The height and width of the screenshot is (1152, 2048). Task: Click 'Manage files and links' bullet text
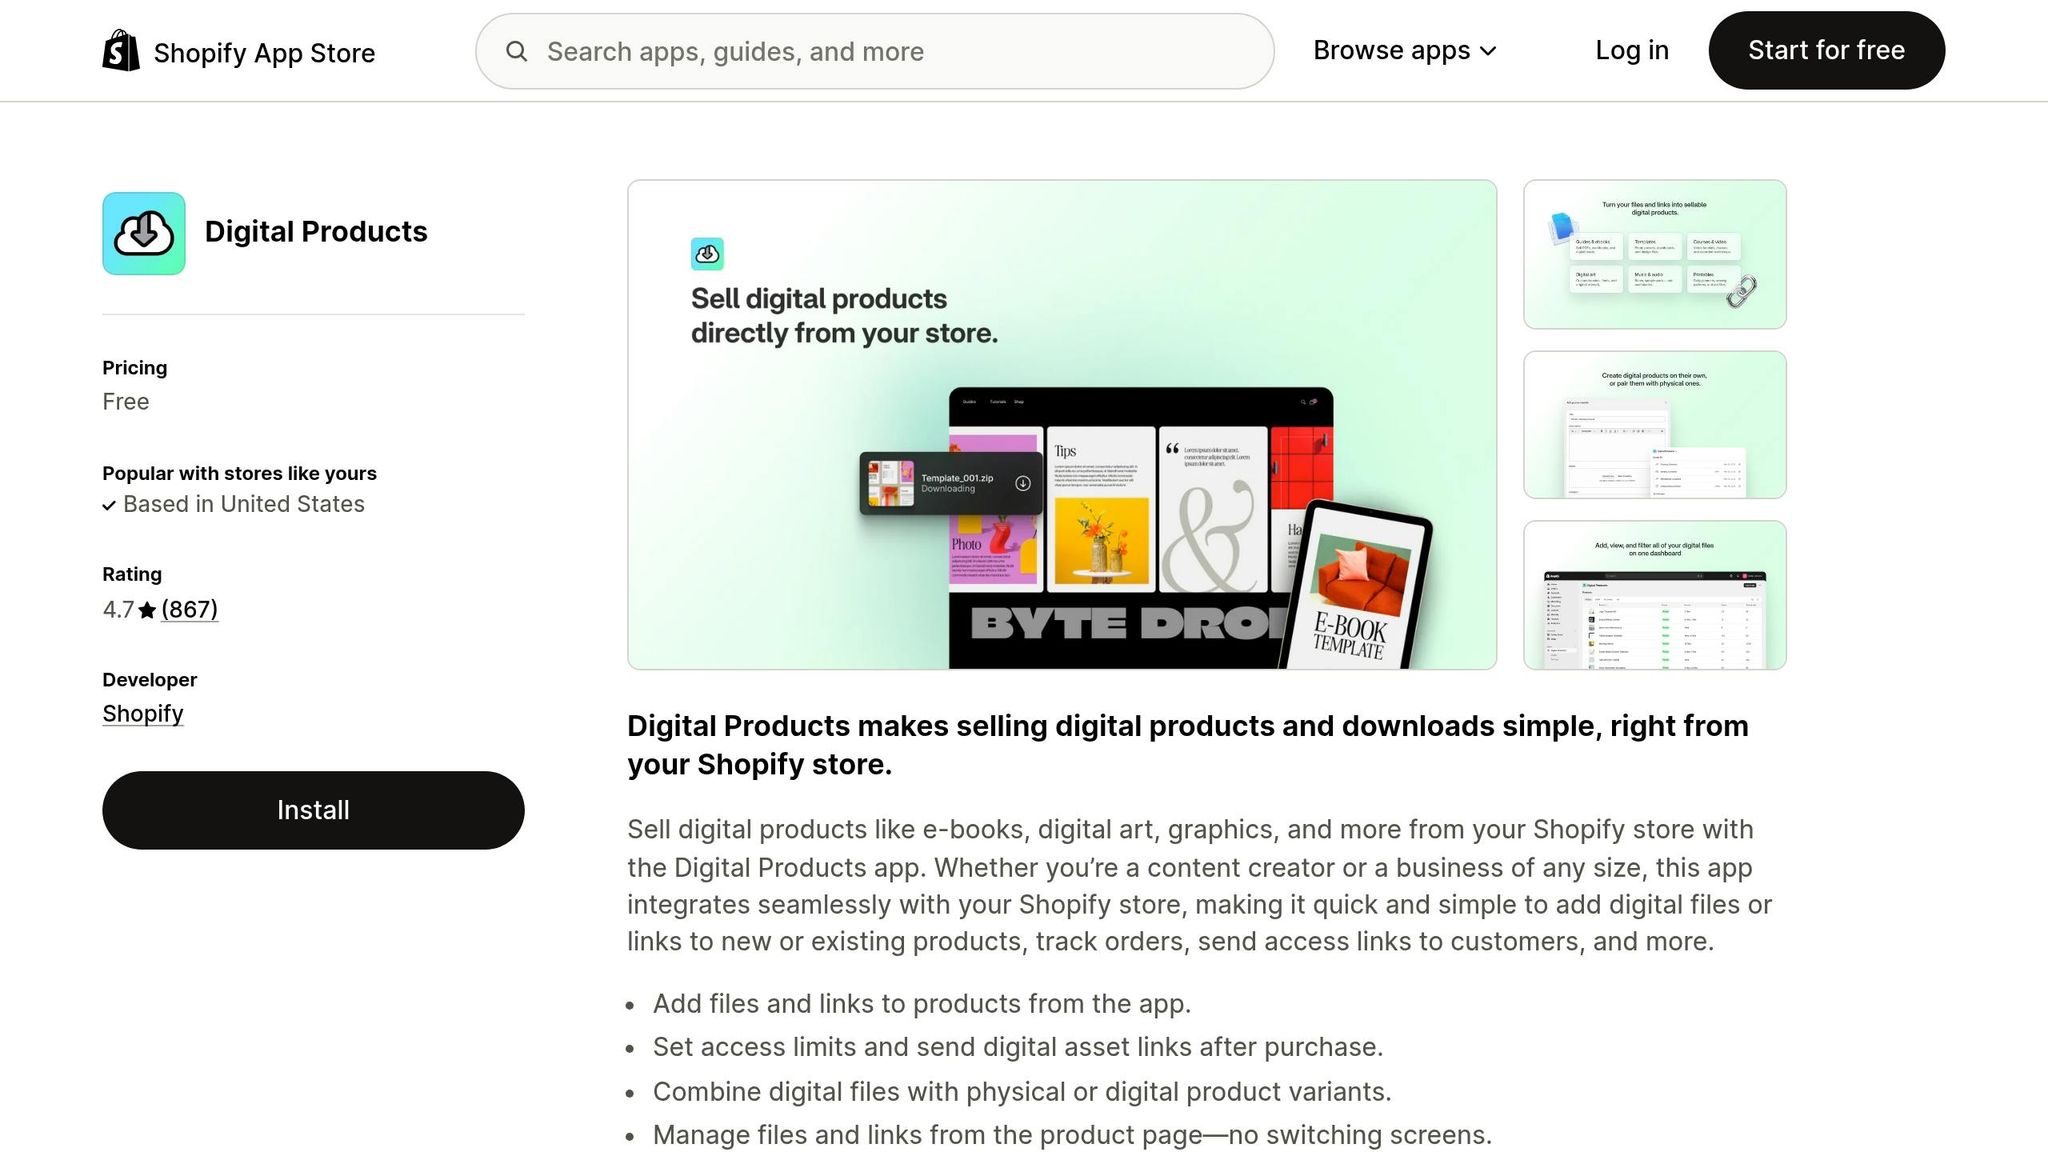(x=1072, y=1135)
